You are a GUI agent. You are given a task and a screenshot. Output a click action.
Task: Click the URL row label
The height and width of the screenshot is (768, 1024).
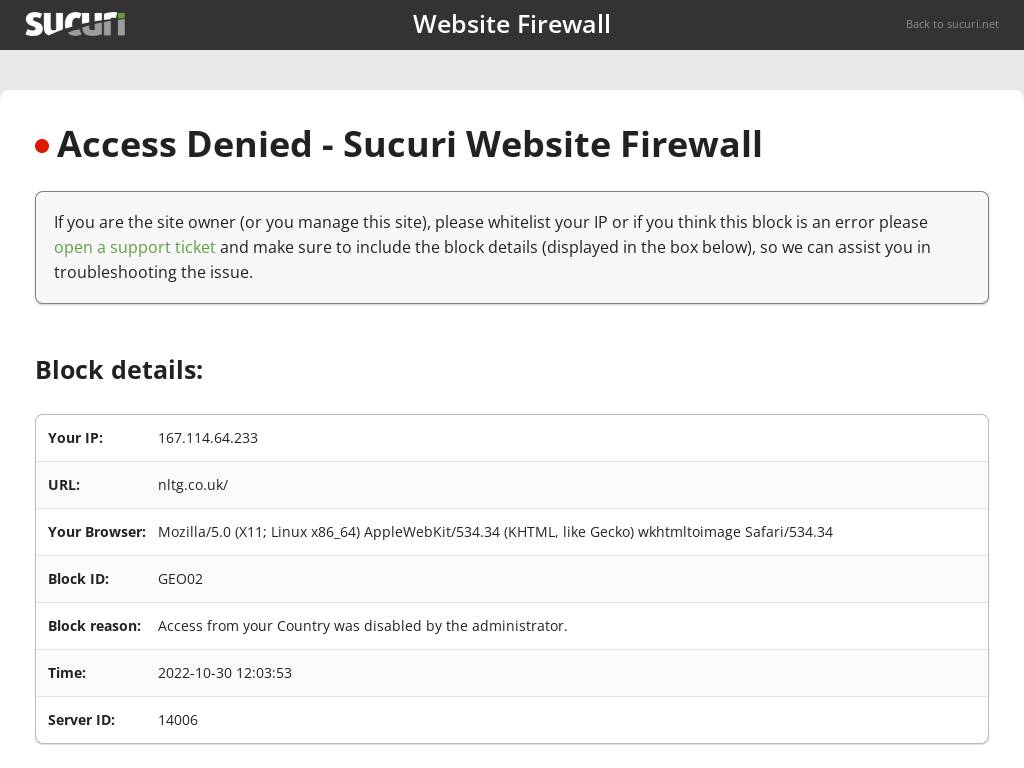64,485
